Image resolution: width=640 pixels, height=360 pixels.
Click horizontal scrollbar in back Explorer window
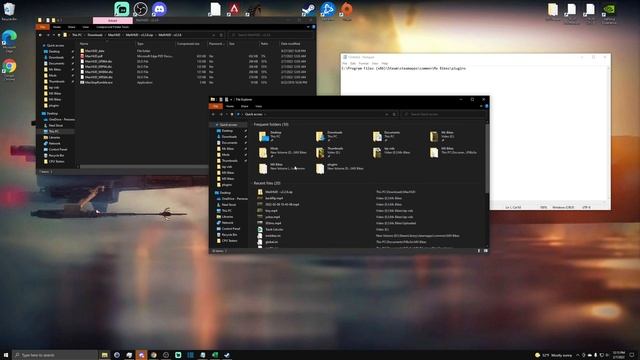coord(143,167)
